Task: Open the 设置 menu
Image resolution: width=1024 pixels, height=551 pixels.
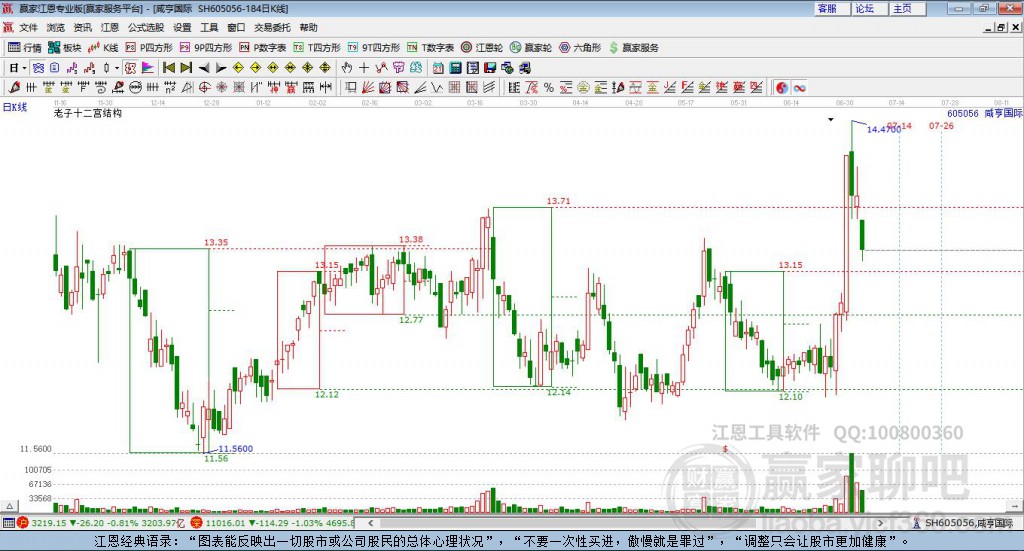Action: coord(182,27)
